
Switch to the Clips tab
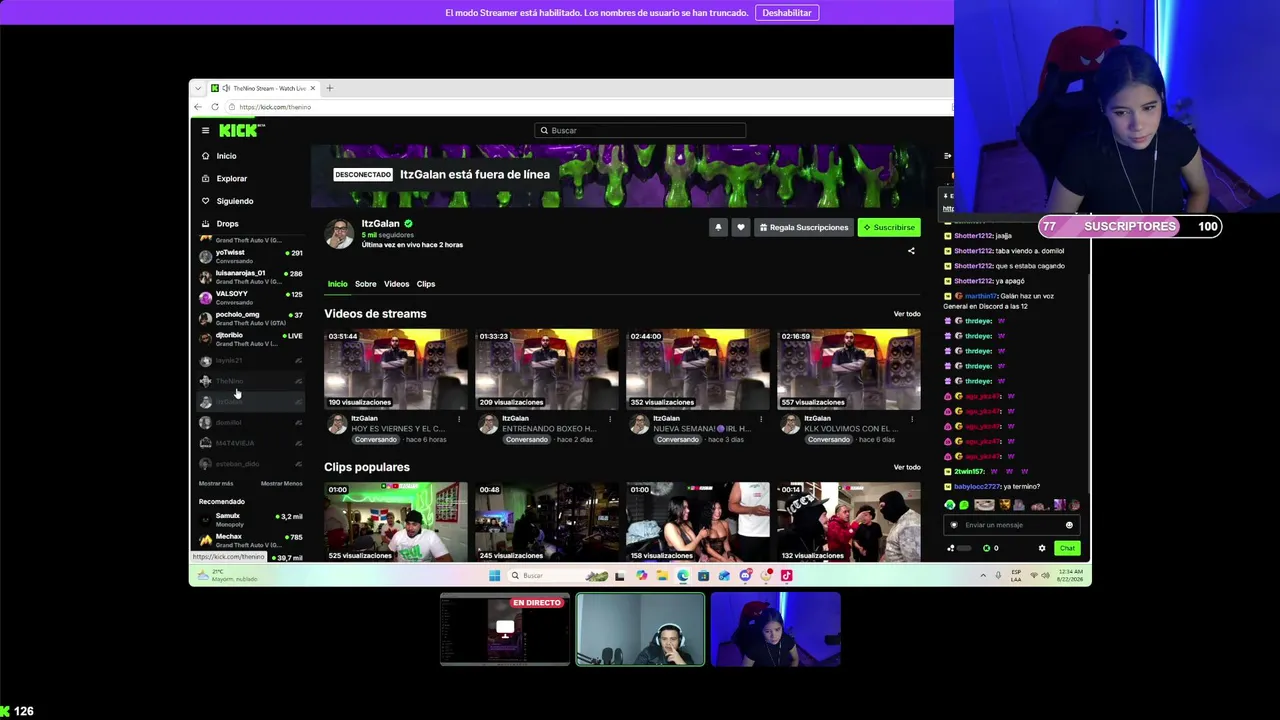pos(426,284)
